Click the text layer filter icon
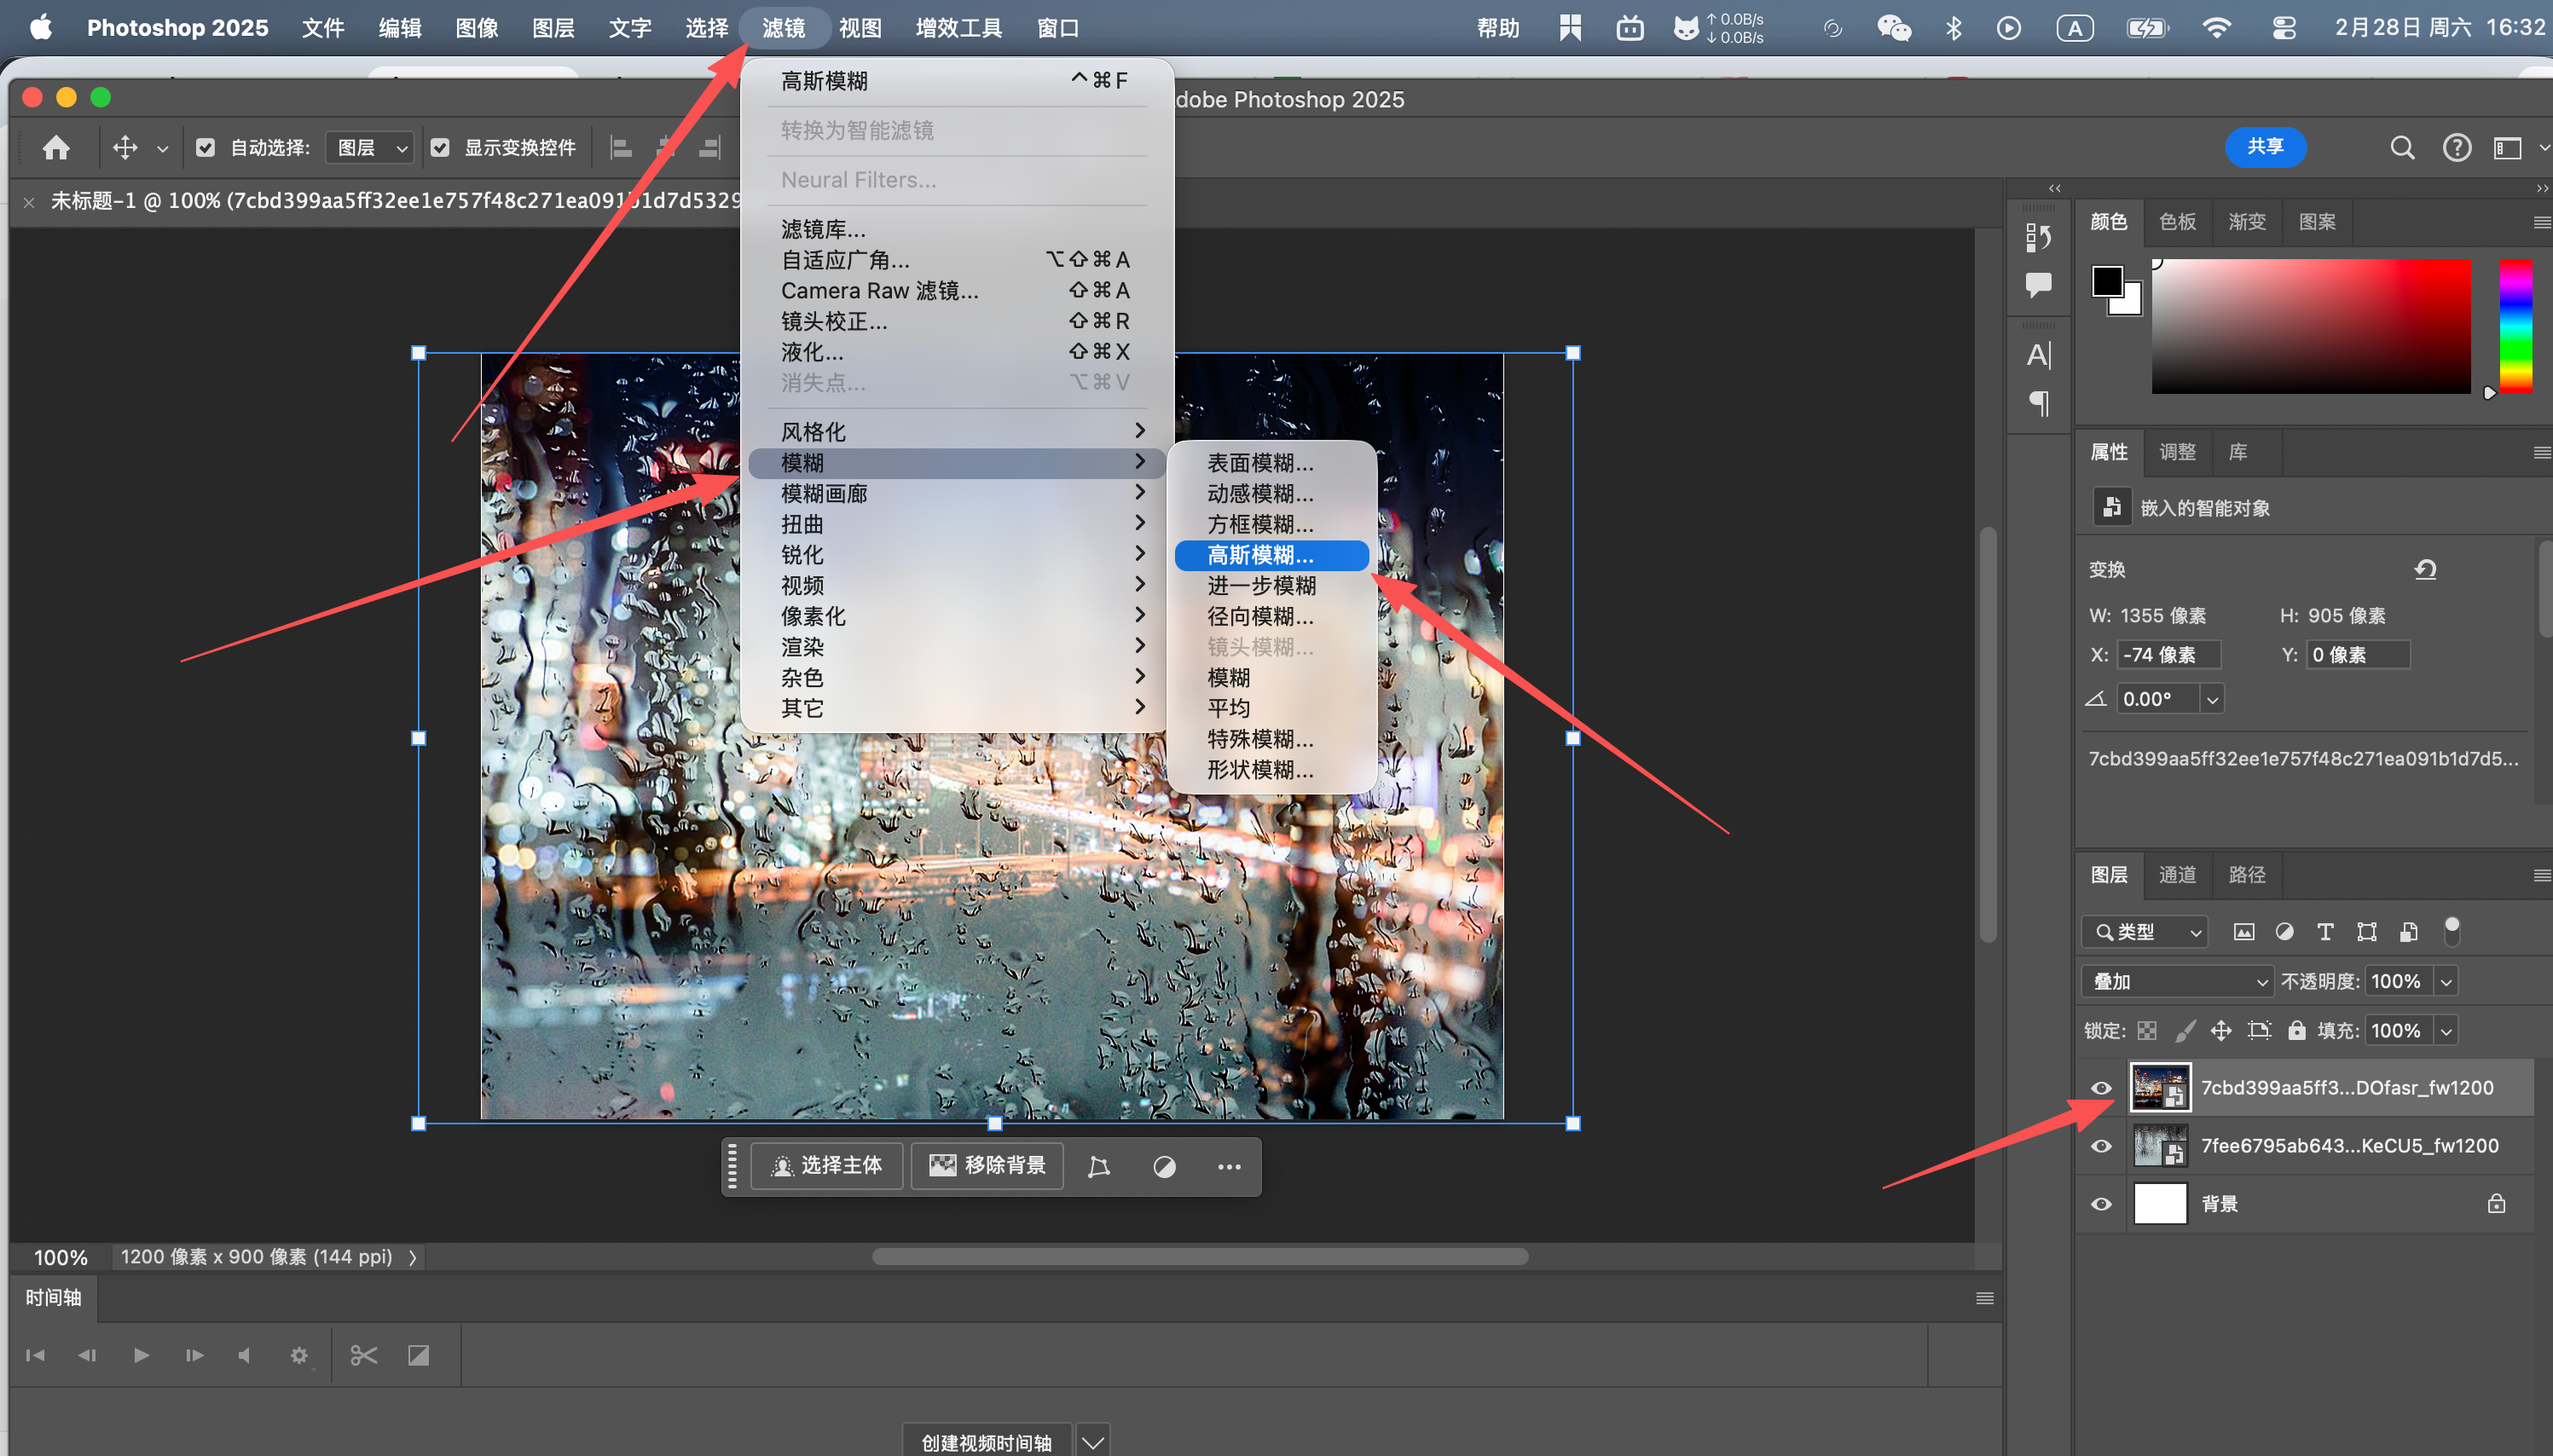The width and height of the screenshot is (2553, 1456). coord(2325,932)
